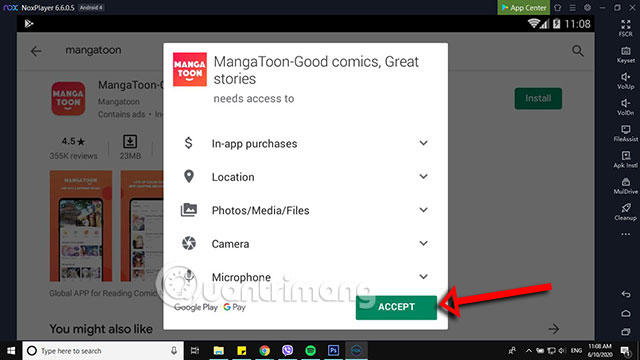This screenshot has width=640, height=360.
Task: Click the Install button behind the dialog
Action: click(x=538, y=98)
